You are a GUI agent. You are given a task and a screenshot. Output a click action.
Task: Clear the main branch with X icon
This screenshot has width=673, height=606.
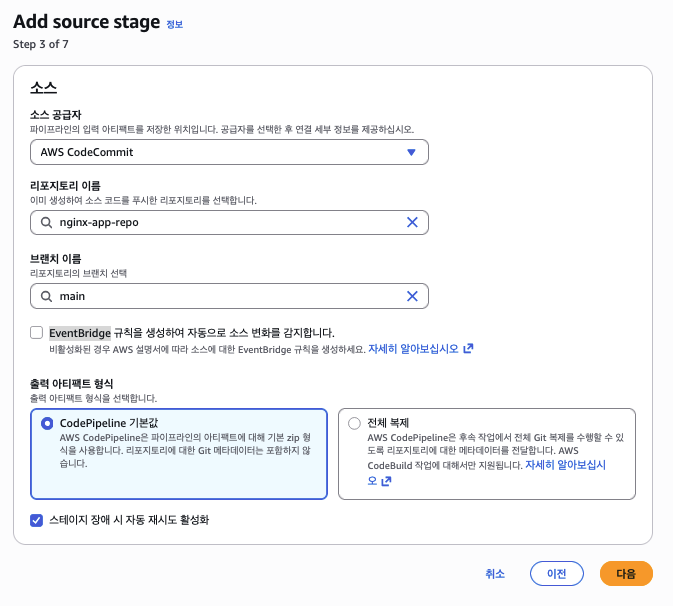[412, 296]
